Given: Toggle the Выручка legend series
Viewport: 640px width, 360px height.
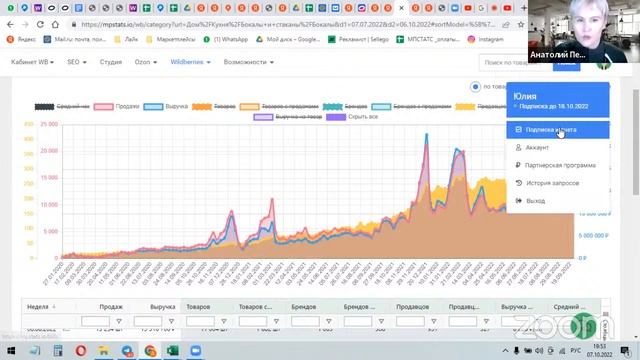Looking at the screenshot, I should tap(166, 107).
